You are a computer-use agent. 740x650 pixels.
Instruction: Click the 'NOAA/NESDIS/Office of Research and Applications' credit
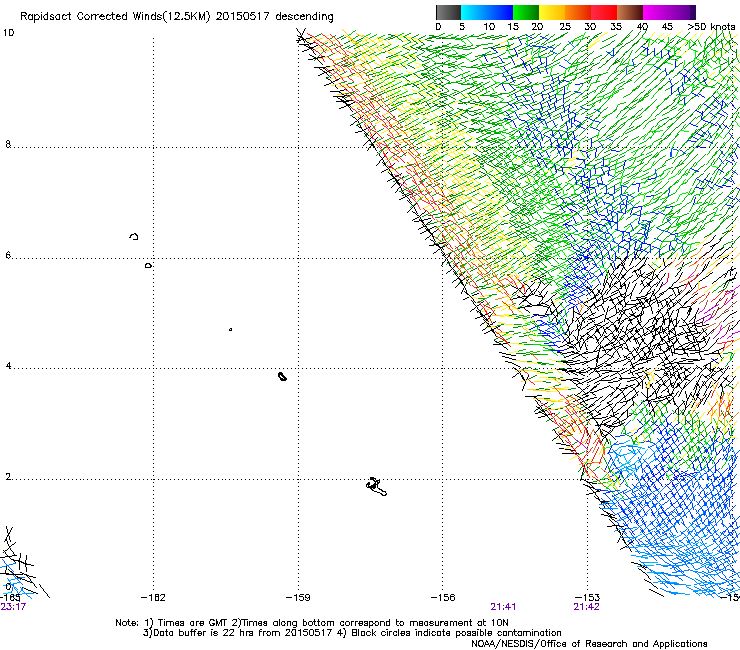click(589, 644)
